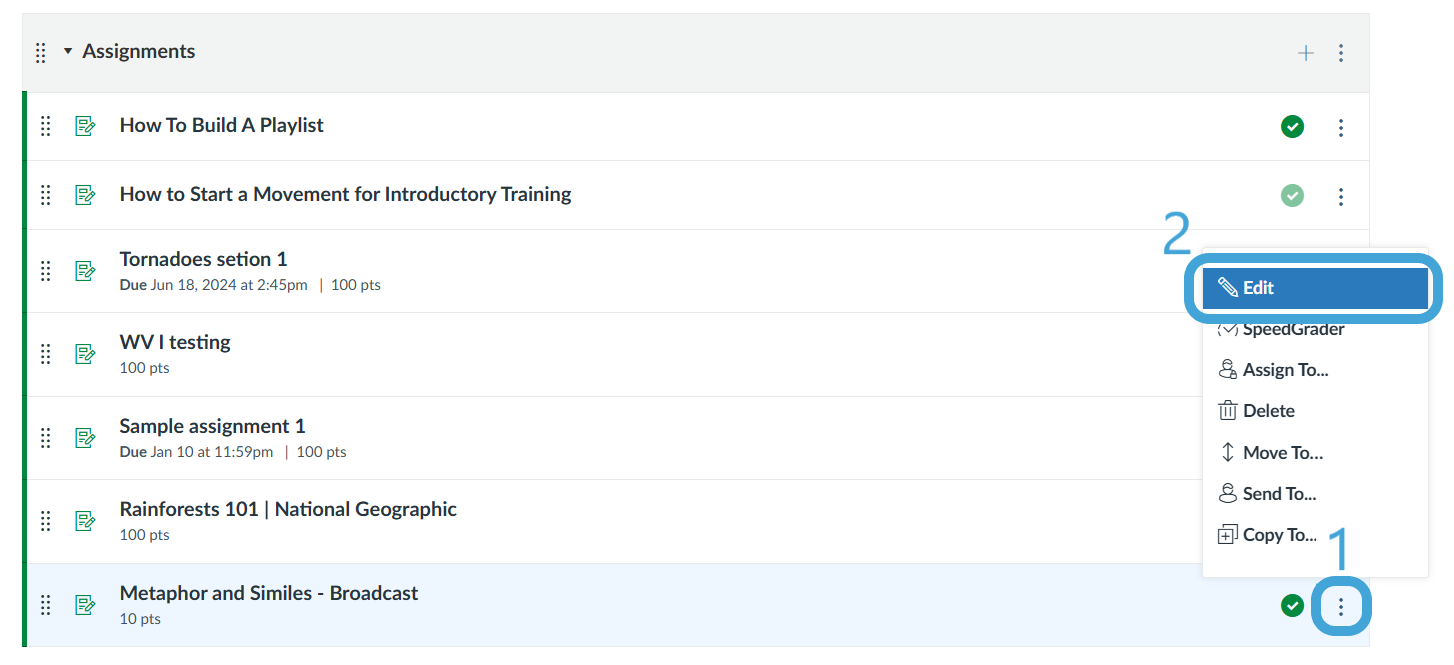The image size is (1454, 665).
Task: Click the plus icon to add to Assignments module
Action: [1306, 53]
